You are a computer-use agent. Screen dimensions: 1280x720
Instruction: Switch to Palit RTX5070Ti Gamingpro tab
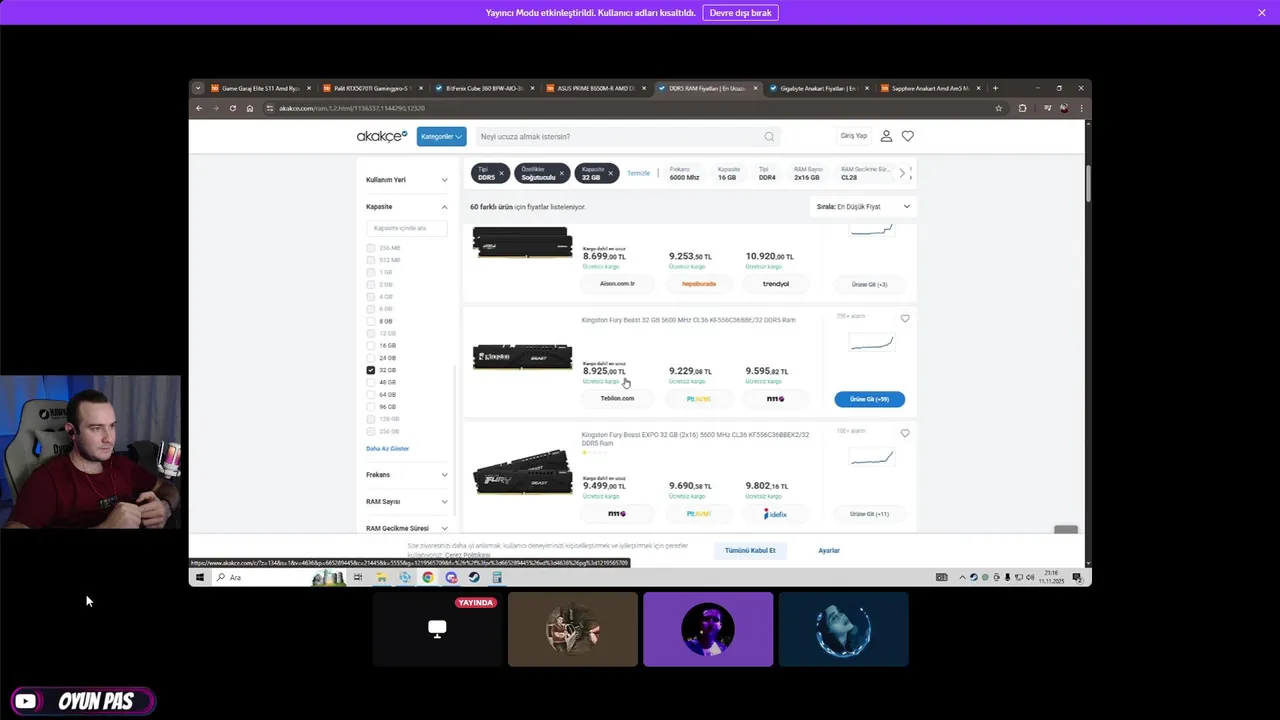371,88
